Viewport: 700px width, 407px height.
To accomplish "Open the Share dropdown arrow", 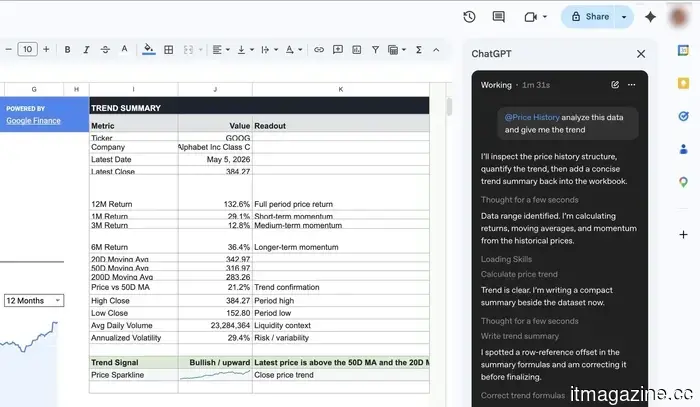I will coord(624,17).
